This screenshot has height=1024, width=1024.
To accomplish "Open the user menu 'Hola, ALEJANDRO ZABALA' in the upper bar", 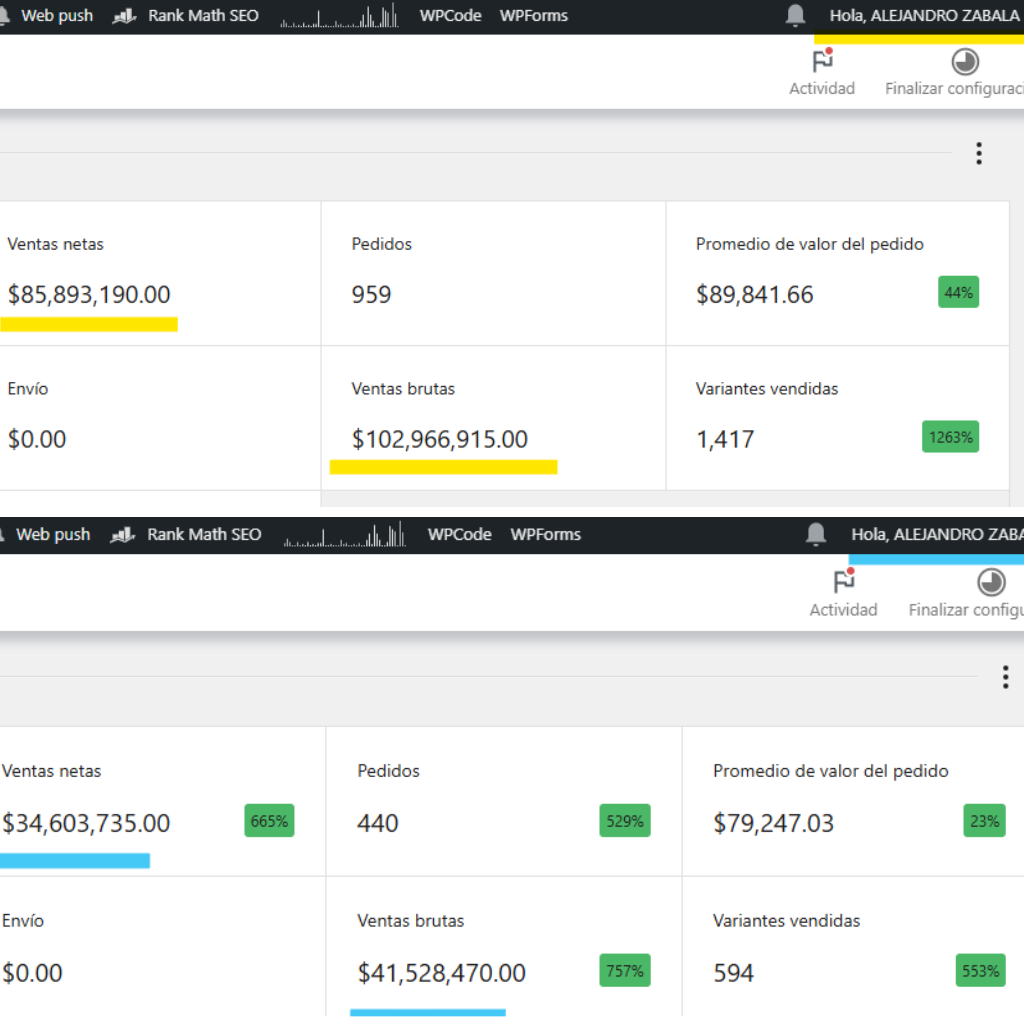I will point(924,16).
